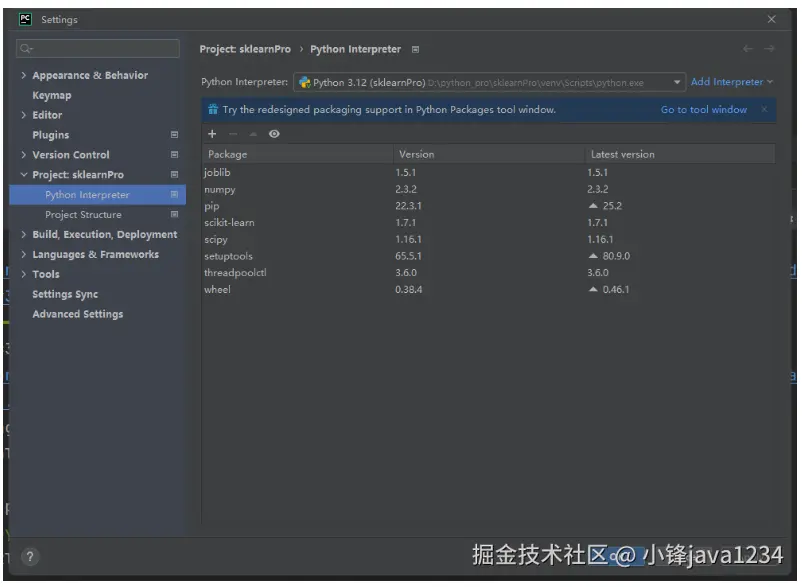The width and height of the screenshot is (802, 587).
Task: Select the joblib package row
Action: click(488, 173)
